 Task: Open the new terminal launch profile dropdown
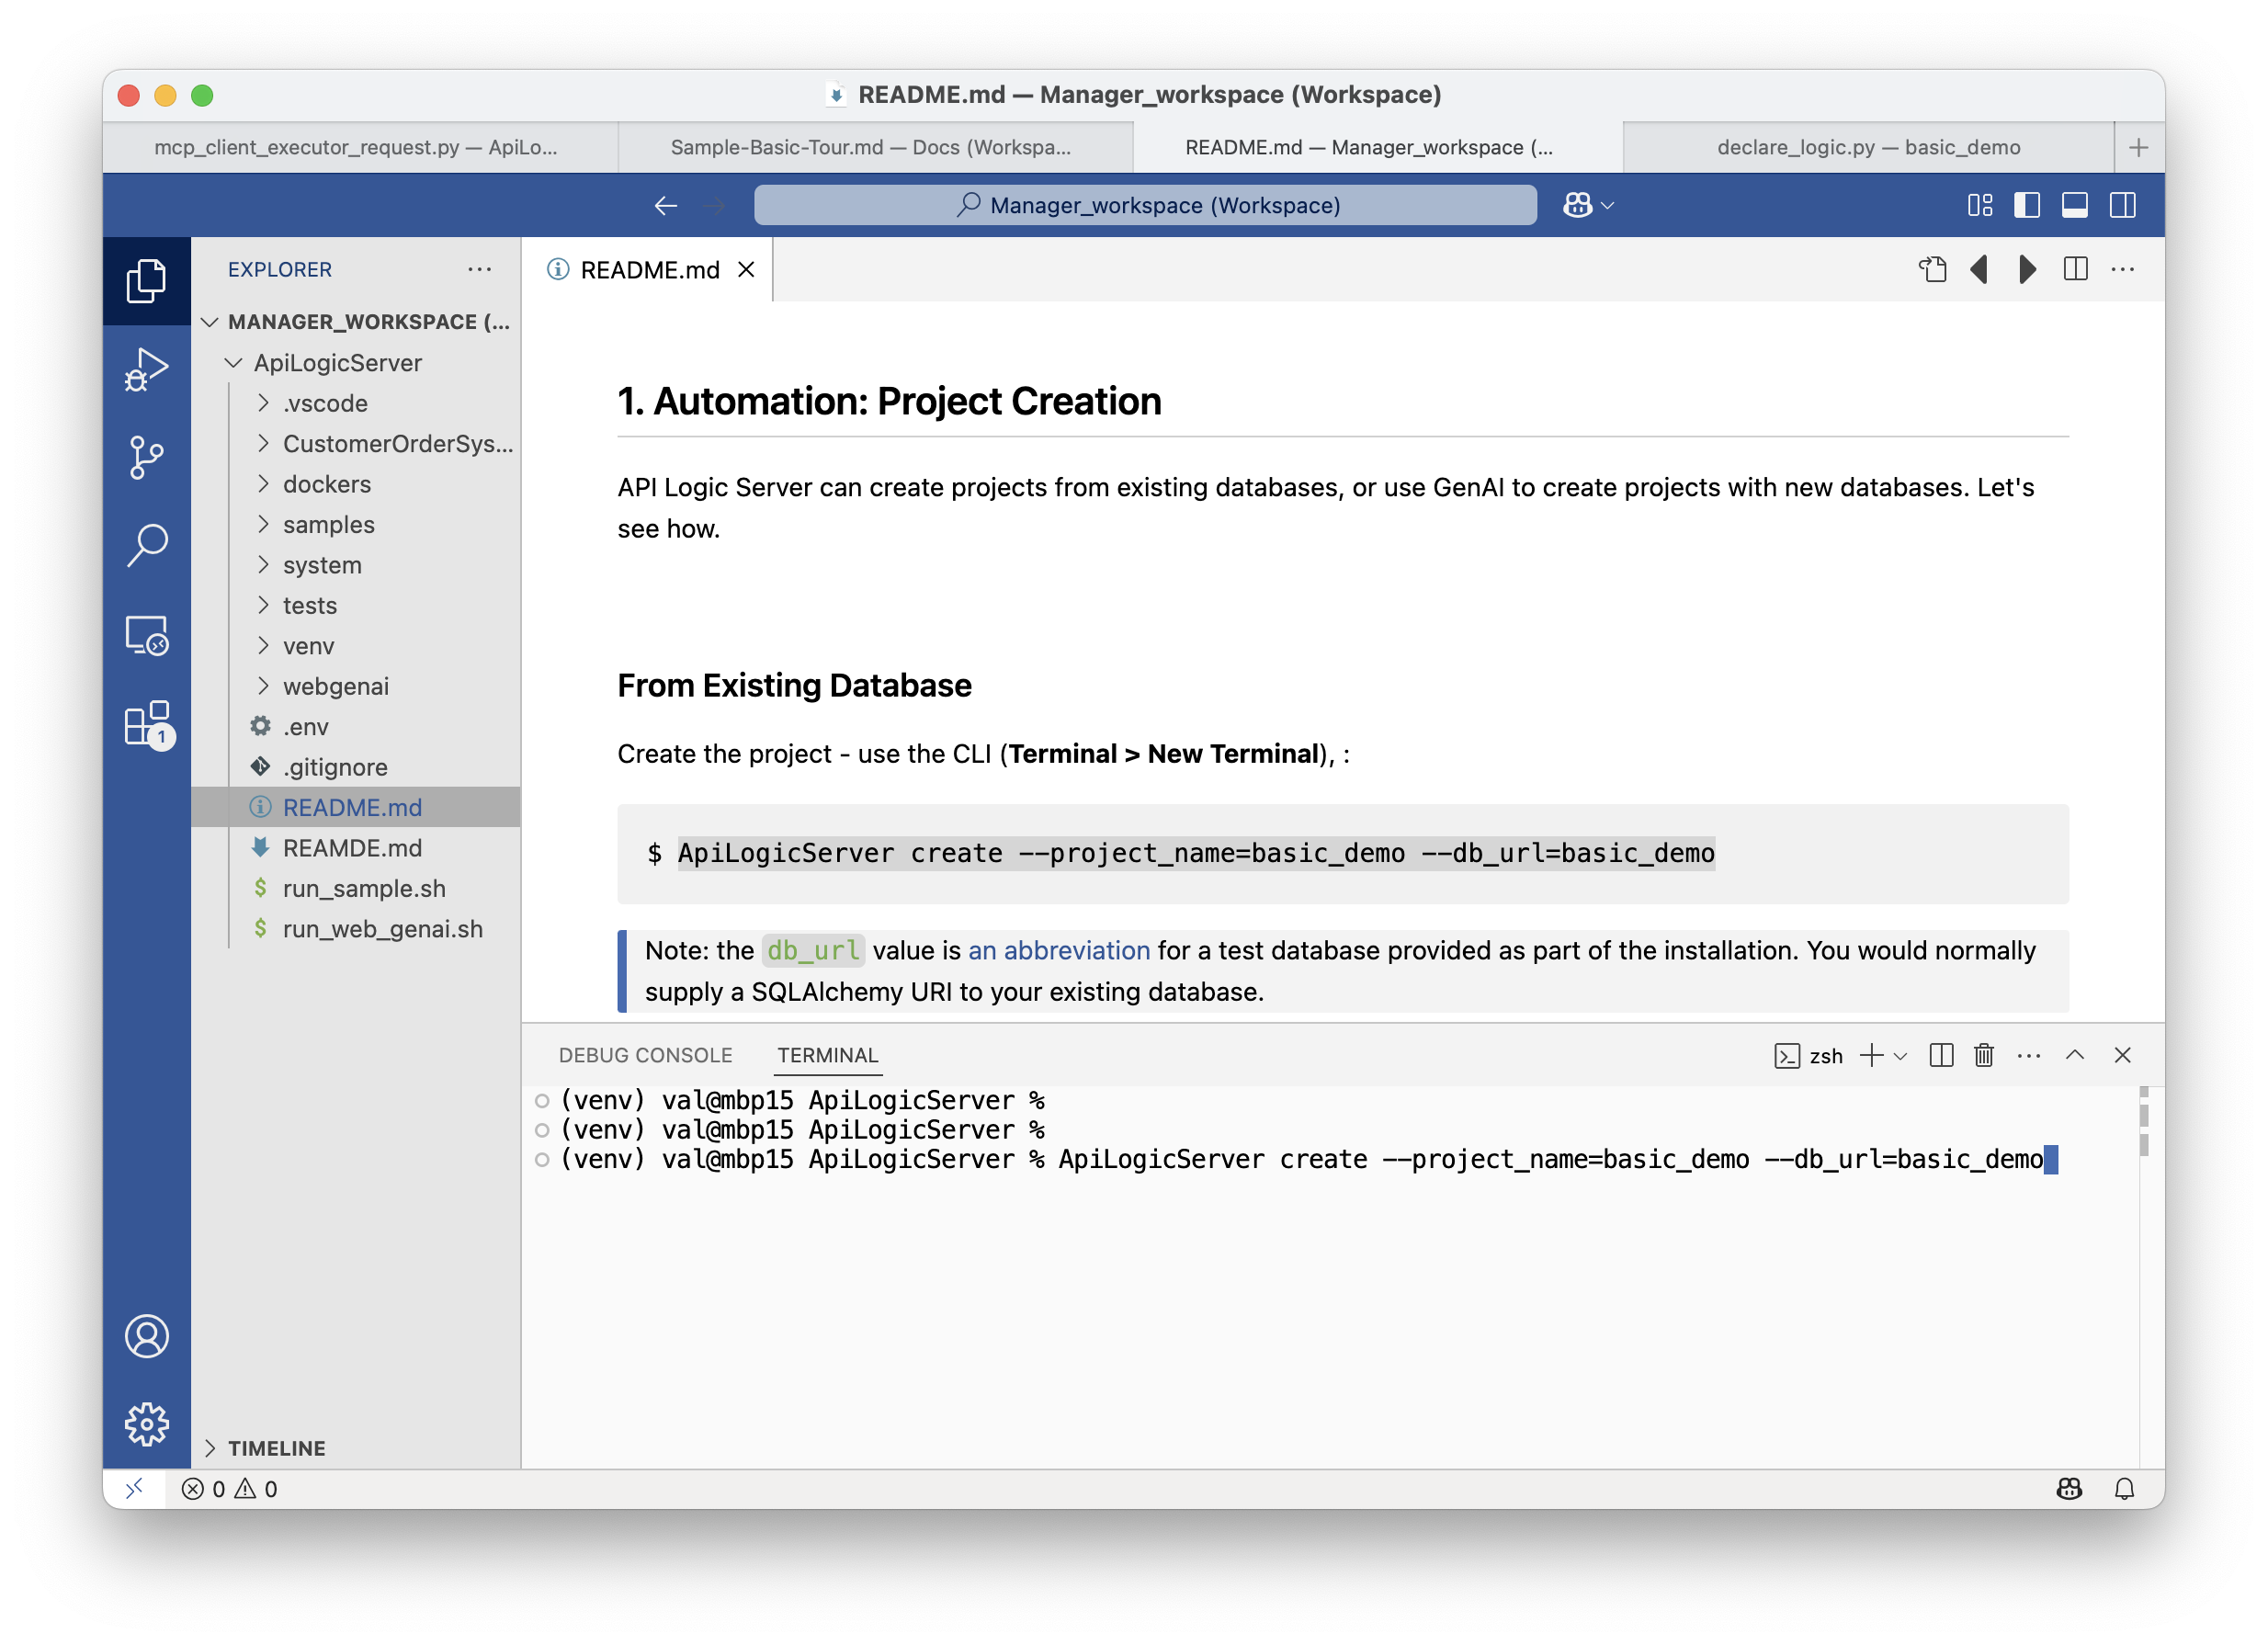(1900, 1055)
